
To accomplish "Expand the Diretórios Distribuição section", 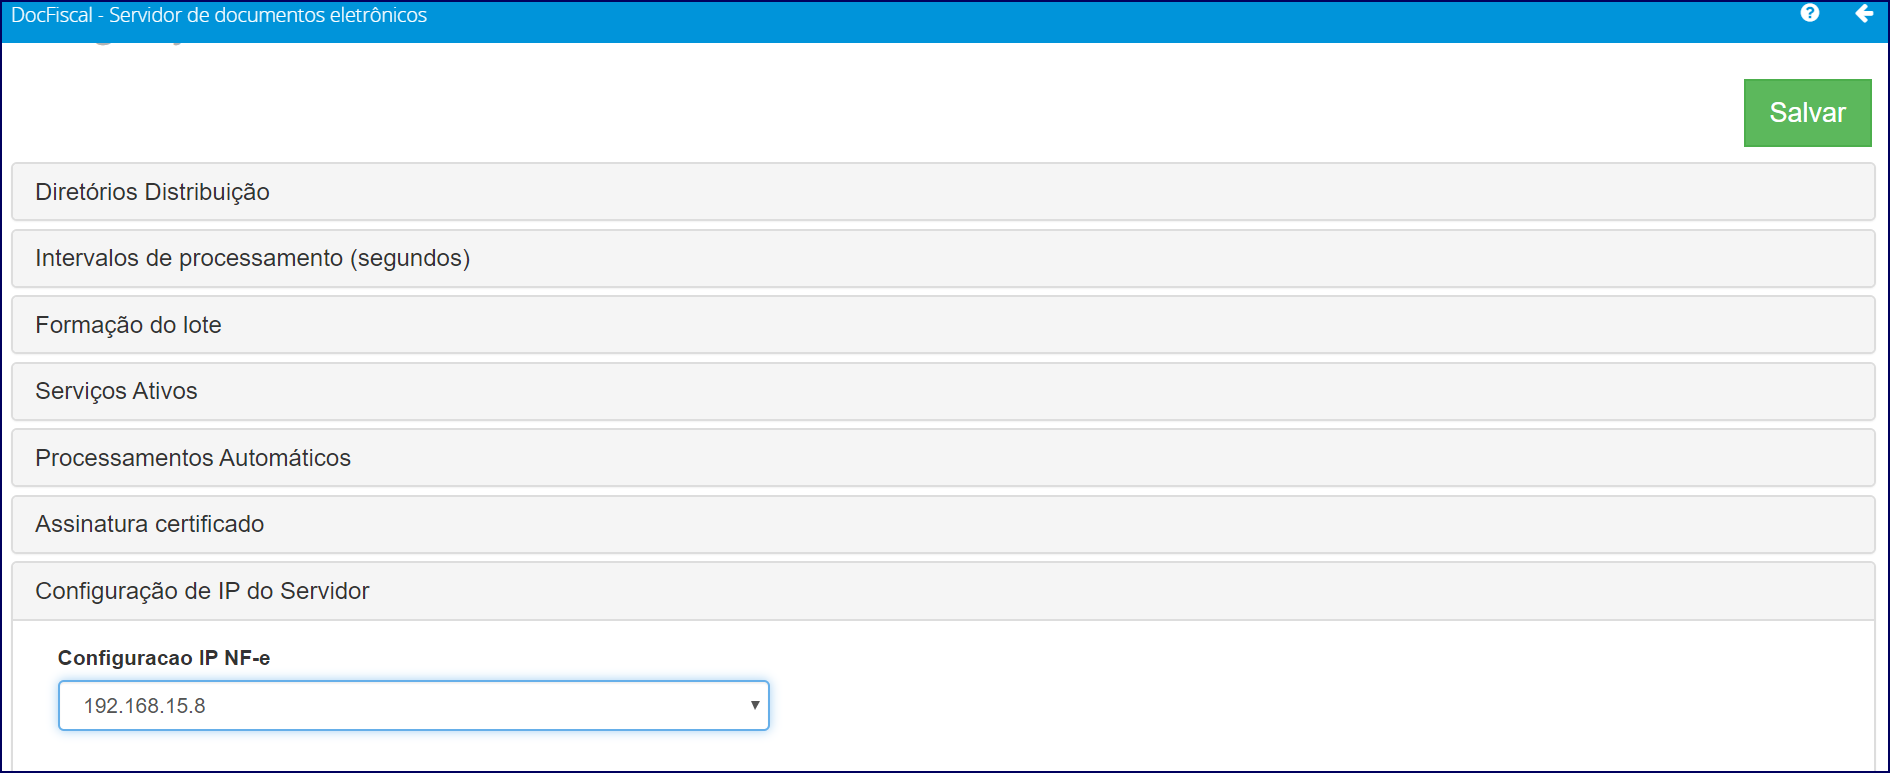I will (943, 192).
